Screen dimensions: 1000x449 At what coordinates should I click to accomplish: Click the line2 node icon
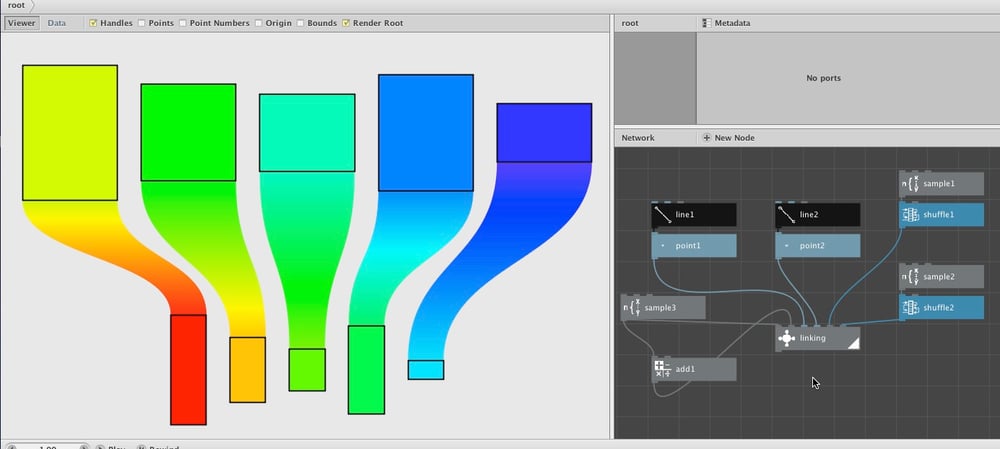point(786,215)
